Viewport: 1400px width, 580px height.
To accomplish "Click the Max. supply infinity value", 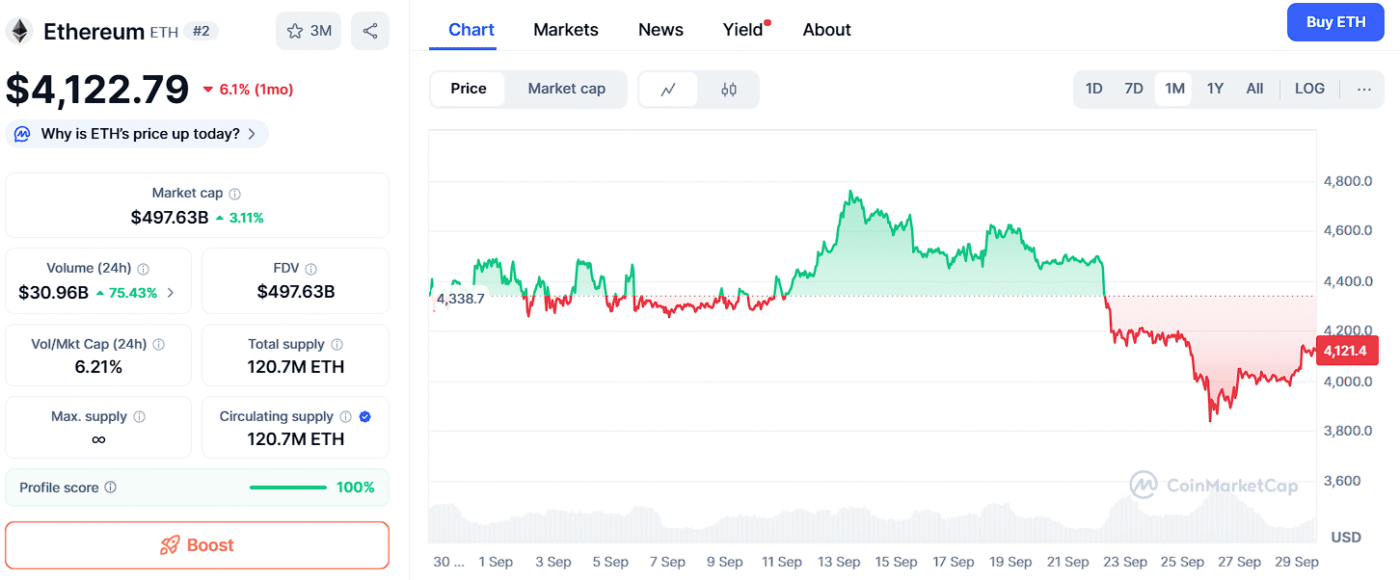I will 98,439.
